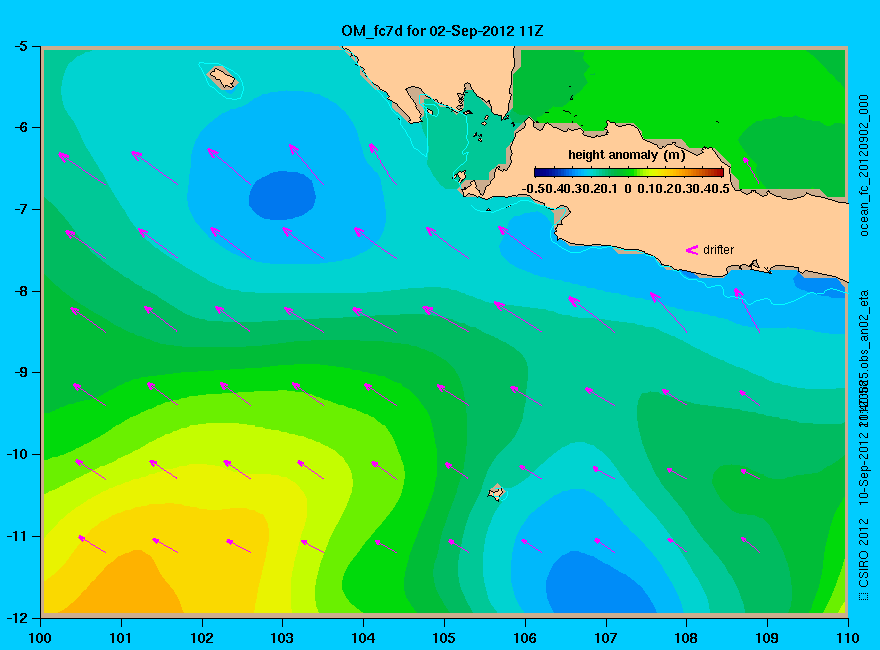Click the "CSIRO 2012" vertical credit text
Image resolution: width=880 pixels, height=650 pixels.
tap(864, 554)
